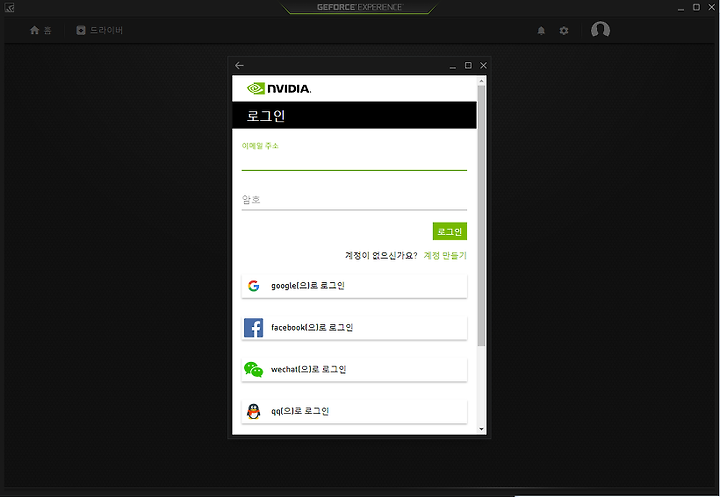The image size is (720, 497).
Task: Focus the 암호 password field
Action: click(354, 200)
